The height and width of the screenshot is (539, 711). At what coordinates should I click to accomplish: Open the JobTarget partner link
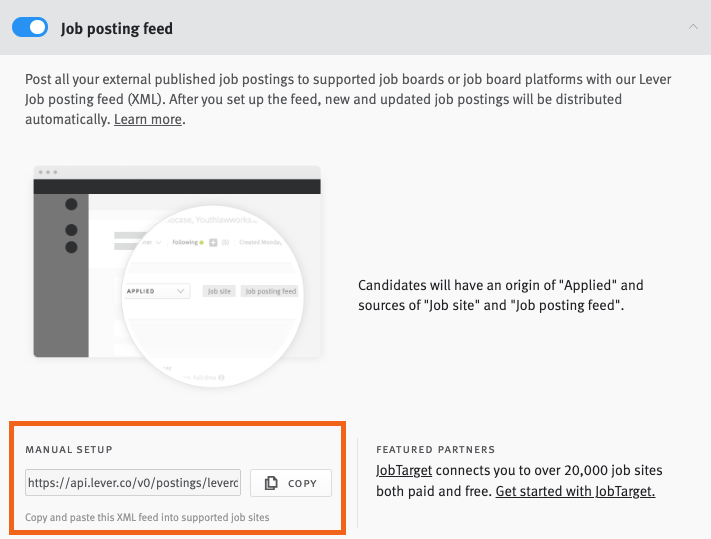click(x=404, y=470)
